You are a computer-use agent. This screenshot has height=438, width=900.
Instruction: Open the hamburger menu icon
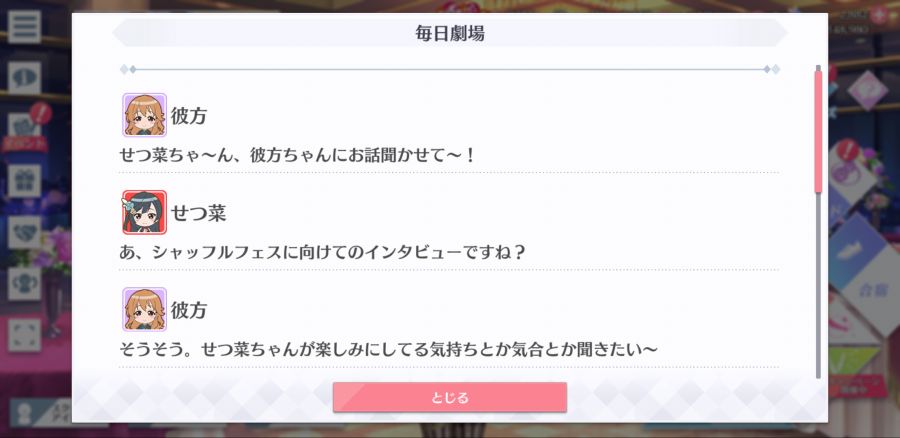pyautogui.click(x=24, y=26)
